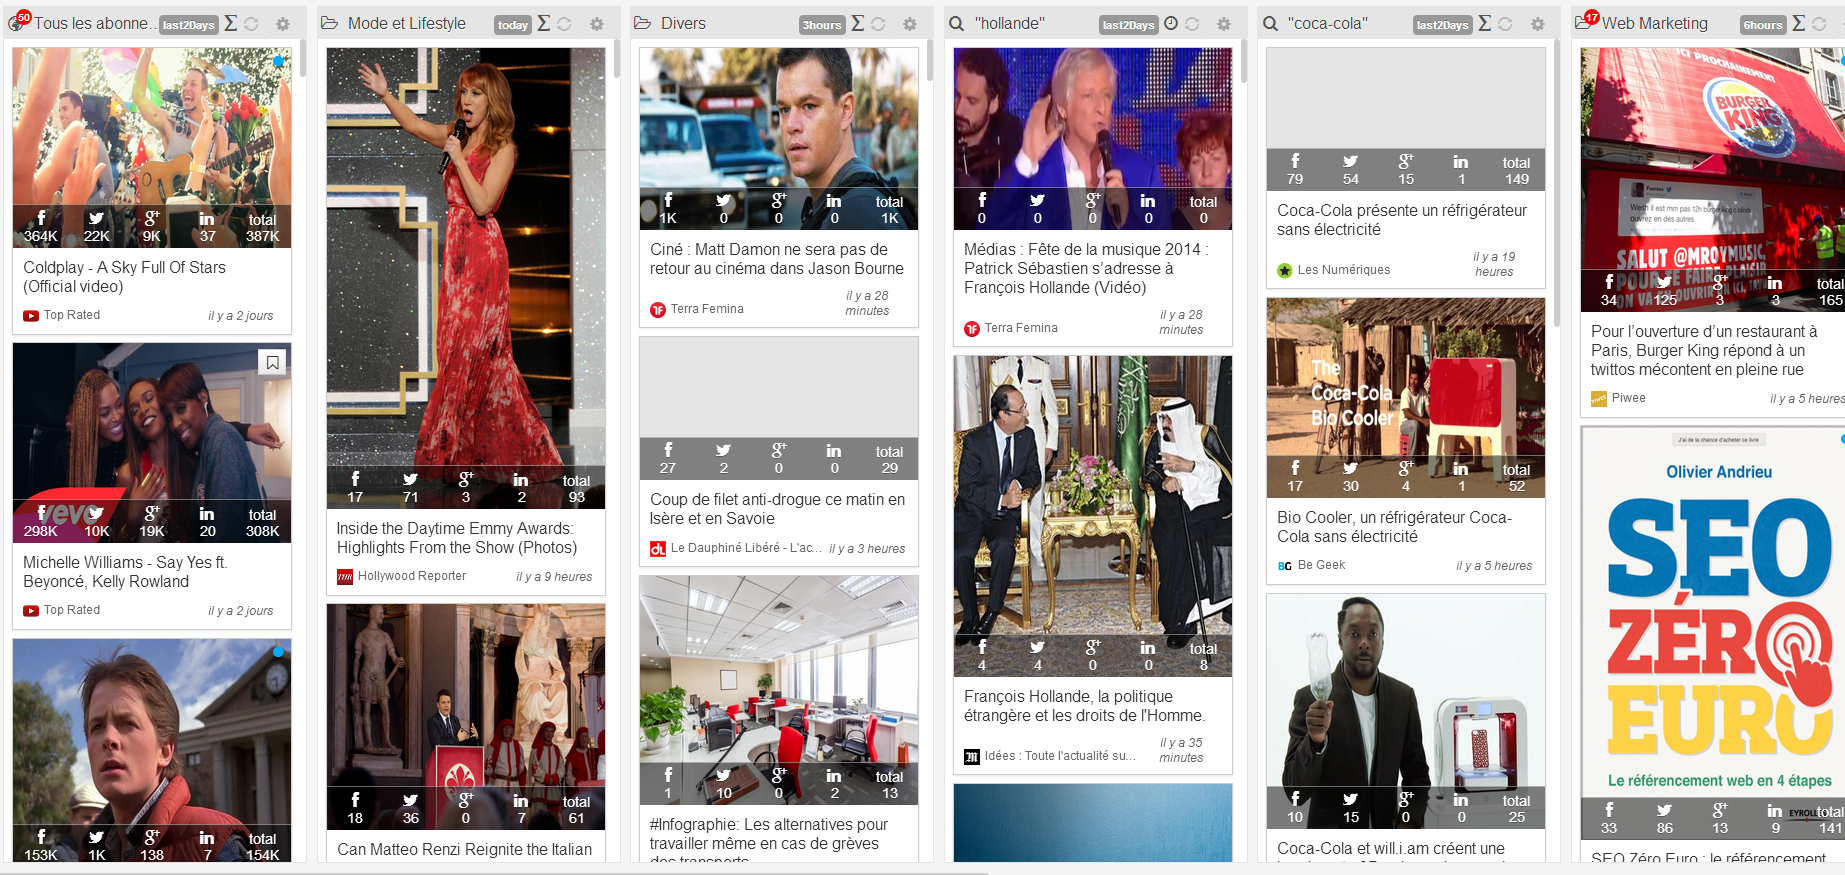The height and width of the screenshot is (875, 1845).
Task: Click the search magnifier icon beside "coca-cola"
Action: [1270, 23]
